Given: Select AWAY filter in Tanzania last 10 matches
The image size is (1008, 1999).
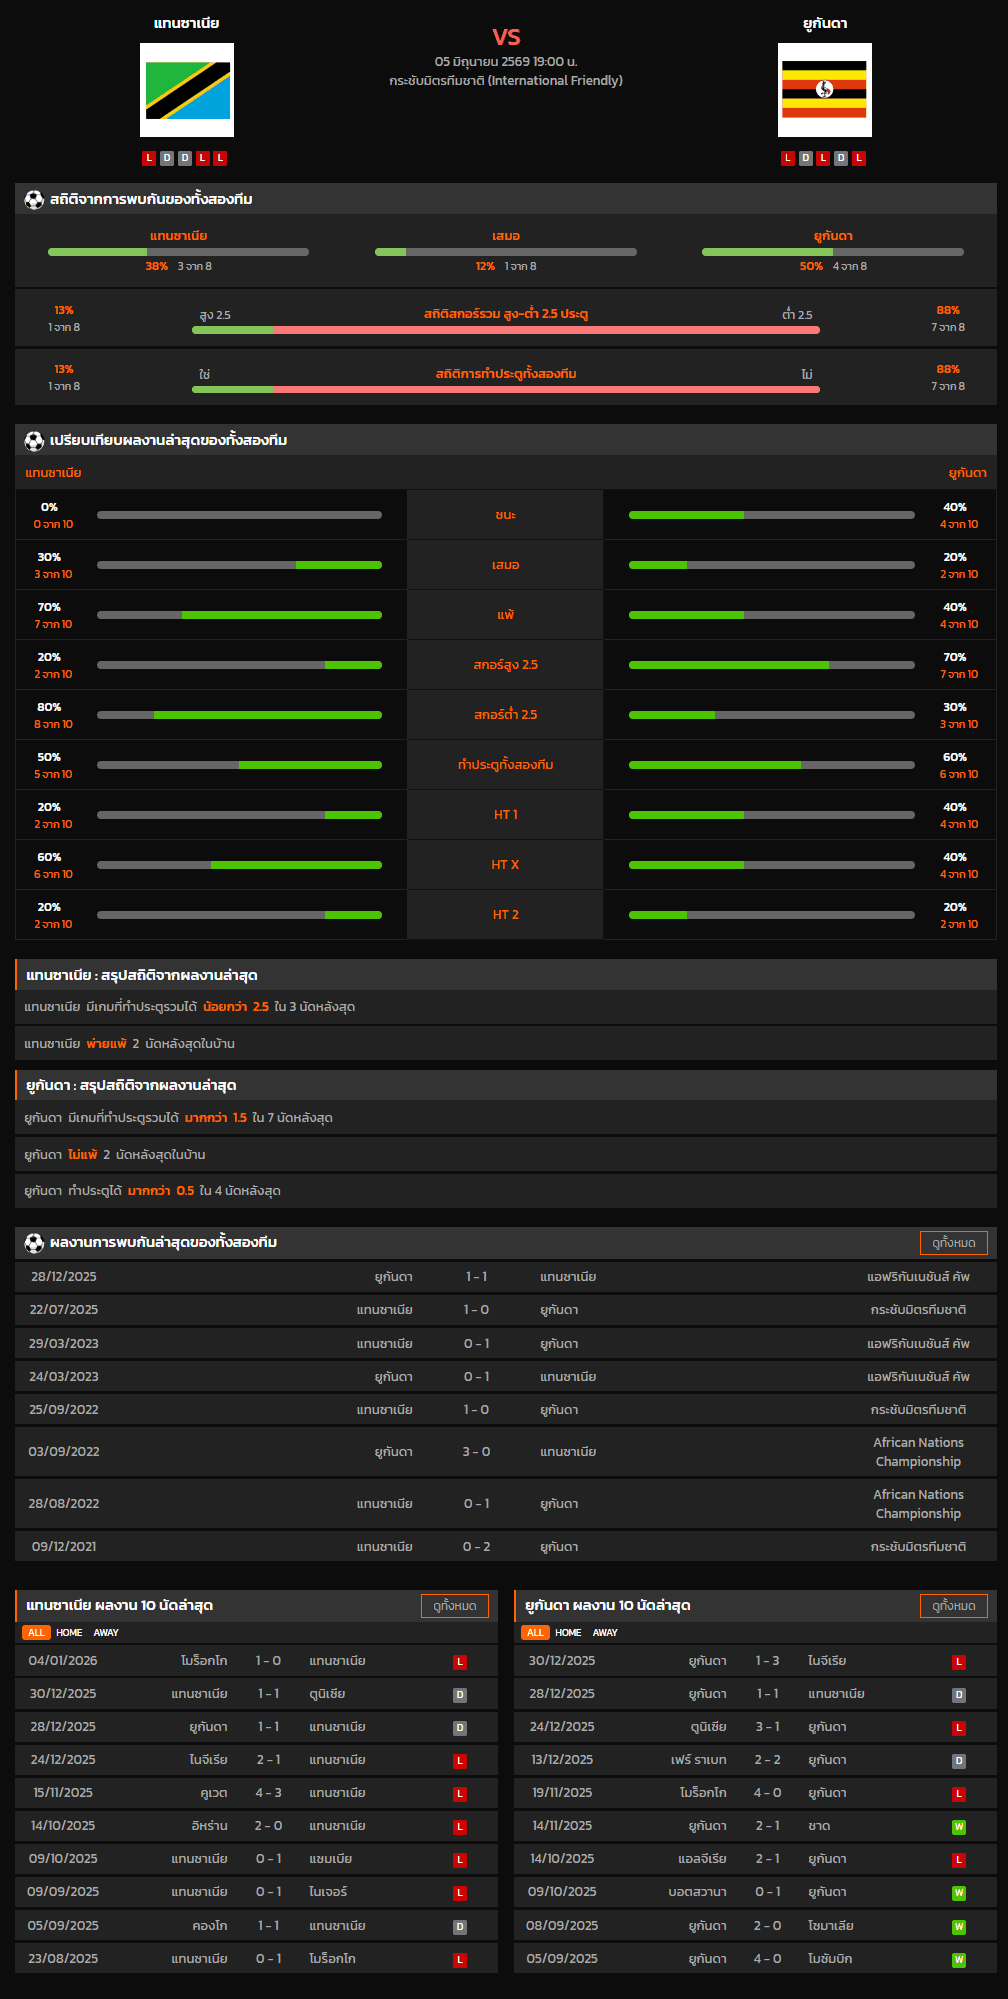Looking at the screenshot, I should 106,1632.
